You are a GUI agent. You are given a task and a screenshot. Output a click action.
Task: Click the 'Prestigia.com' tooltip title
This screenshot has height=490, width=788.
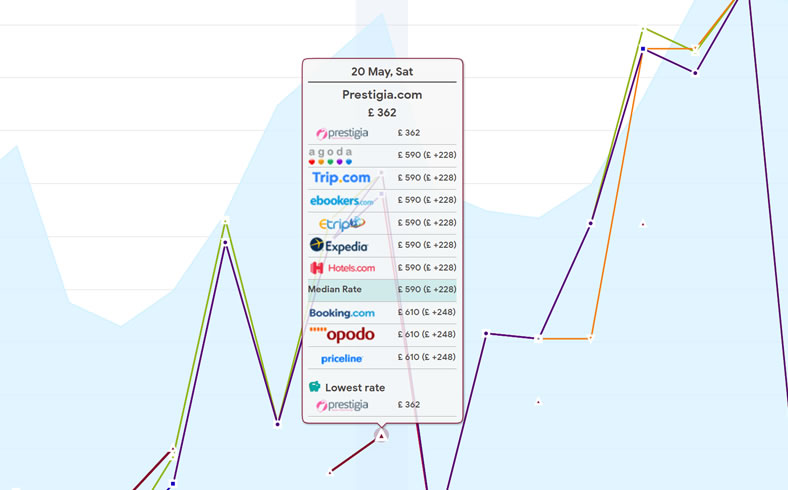coord(382,94)
